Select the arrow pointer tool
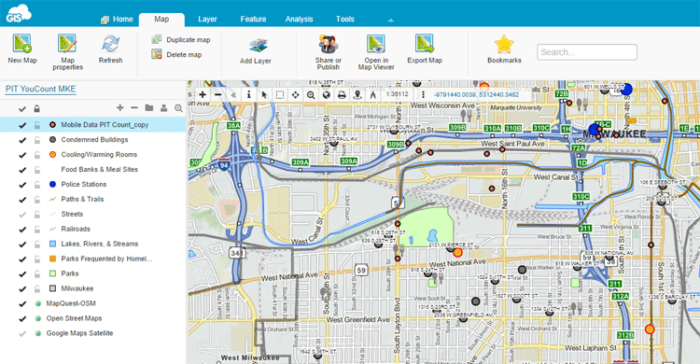700x364 pixels. tap(264, 95)
